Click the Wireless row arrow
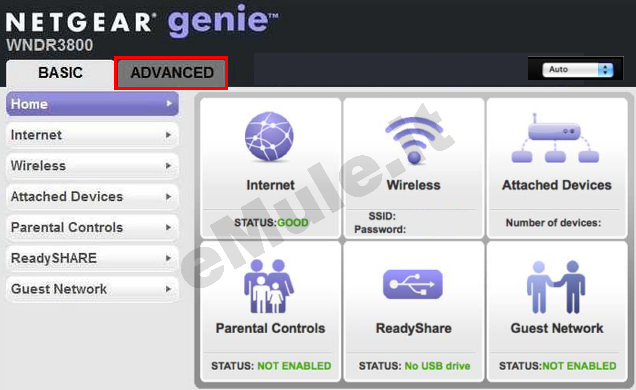Viewport: 636px width, 390px height. click(169, 166)
